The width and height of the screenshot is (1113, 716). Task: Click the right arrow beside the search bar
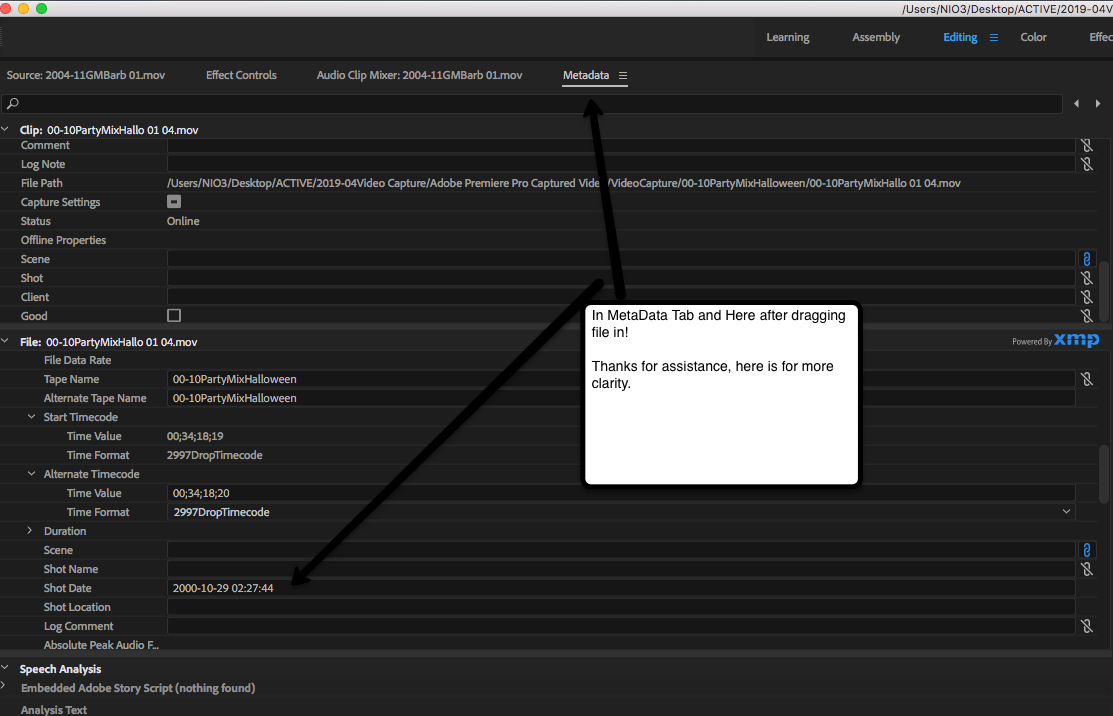coord(1097,103)
